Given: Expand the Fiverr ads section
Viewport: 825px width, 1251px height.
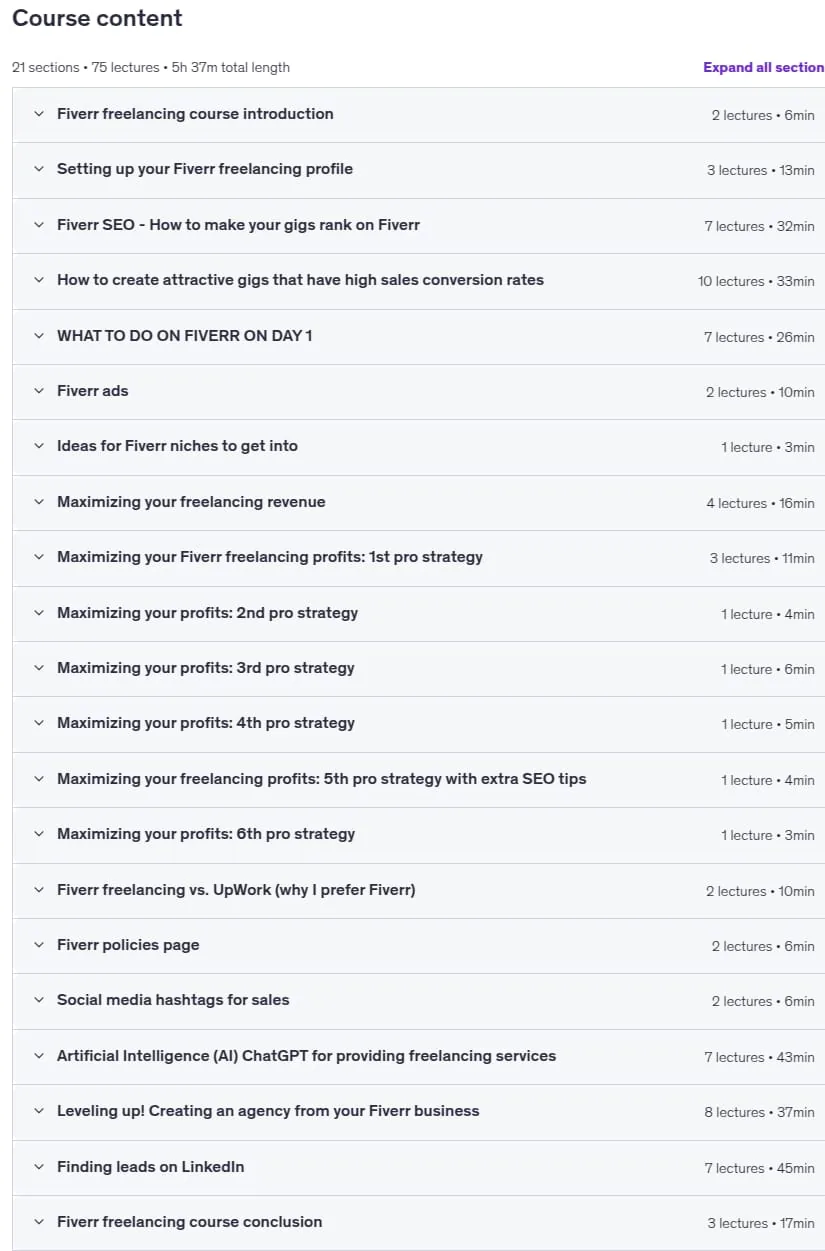Looking at the screenshot, I should click(419, 392).
